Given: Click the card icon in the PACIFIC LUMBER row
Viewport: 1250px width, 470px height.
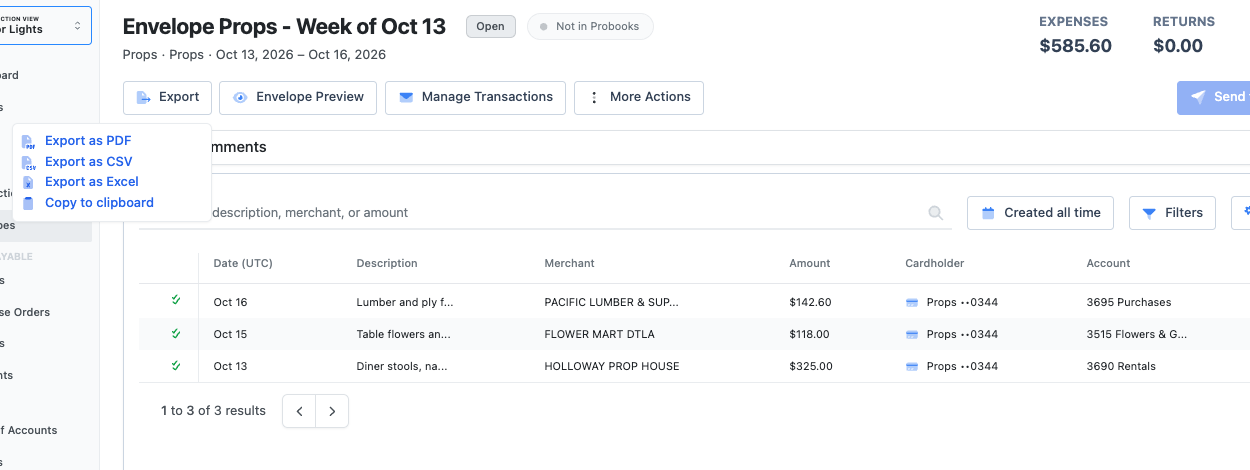Looking at the screenshot, I should point(912,302).
